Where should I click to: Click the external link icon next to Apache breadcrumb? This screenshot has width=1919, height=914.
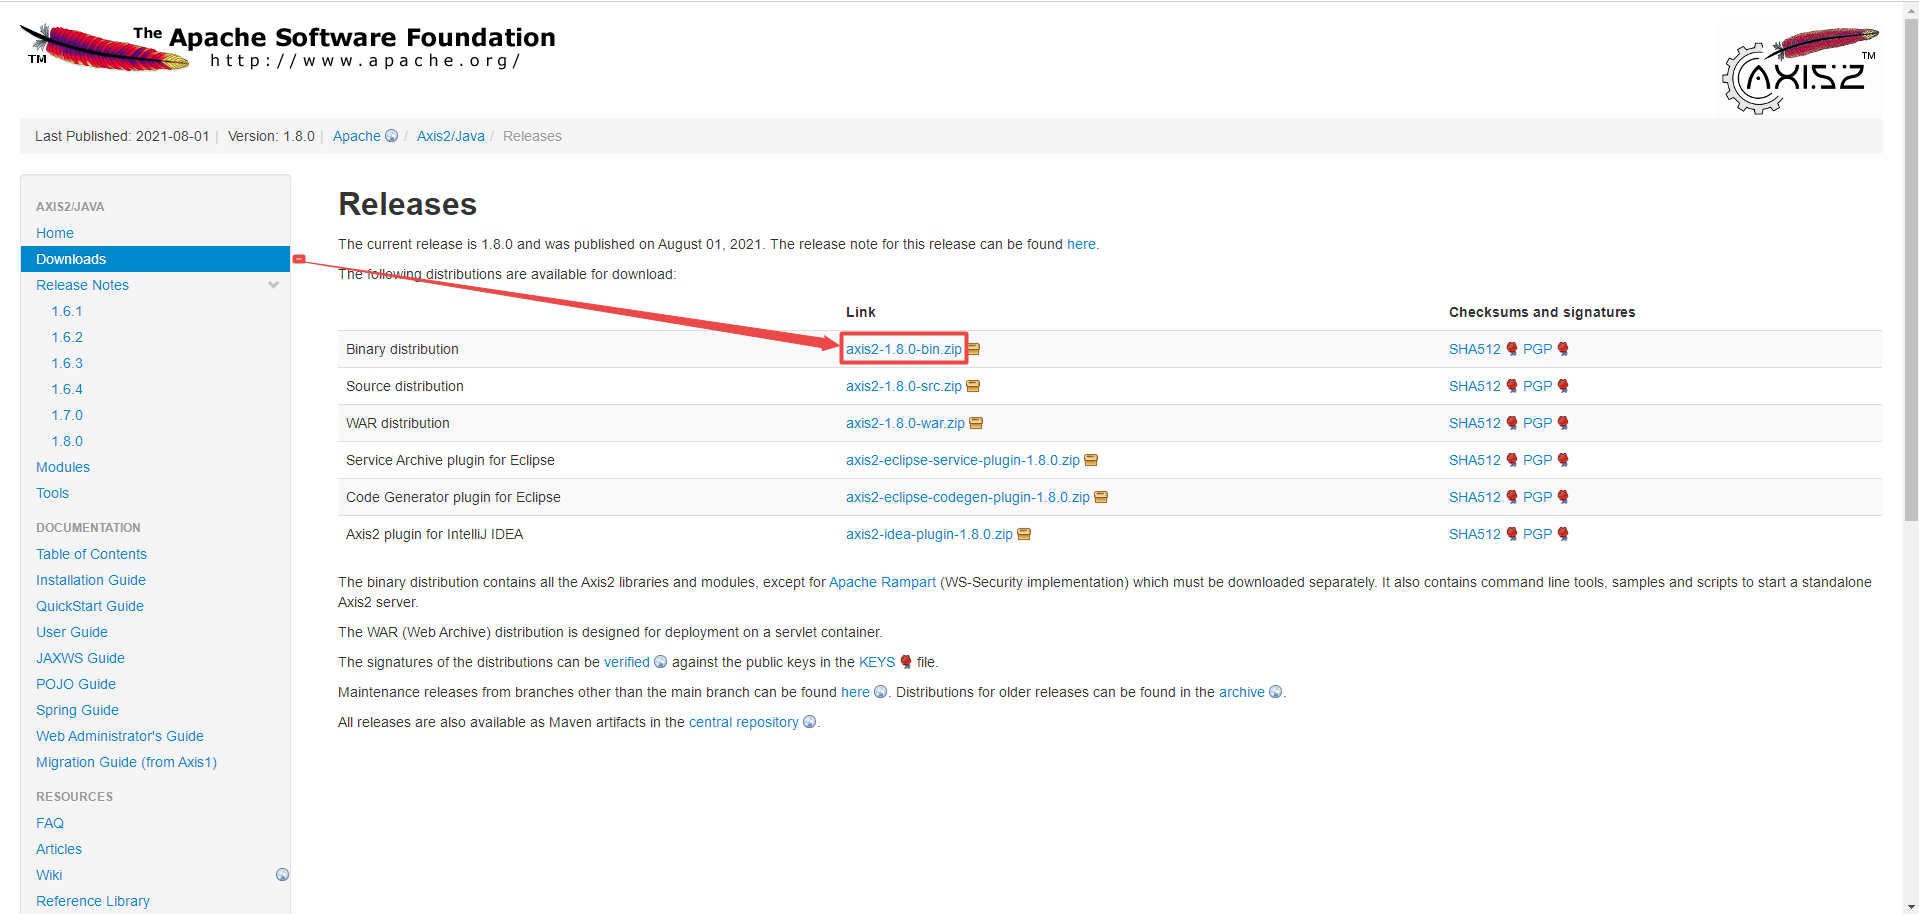tap(392, 136)
